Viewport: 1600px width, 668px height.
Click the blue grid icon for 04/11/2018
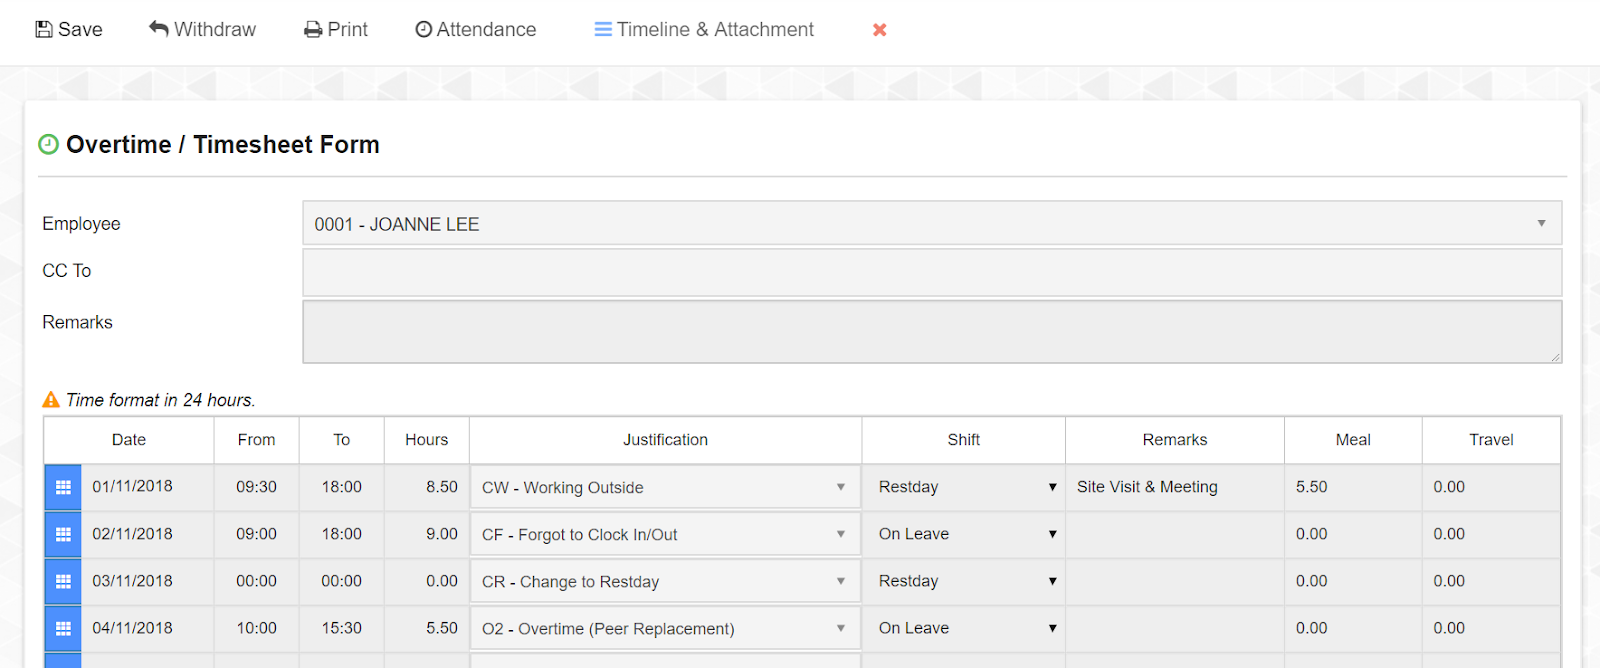tap(63, 628)
